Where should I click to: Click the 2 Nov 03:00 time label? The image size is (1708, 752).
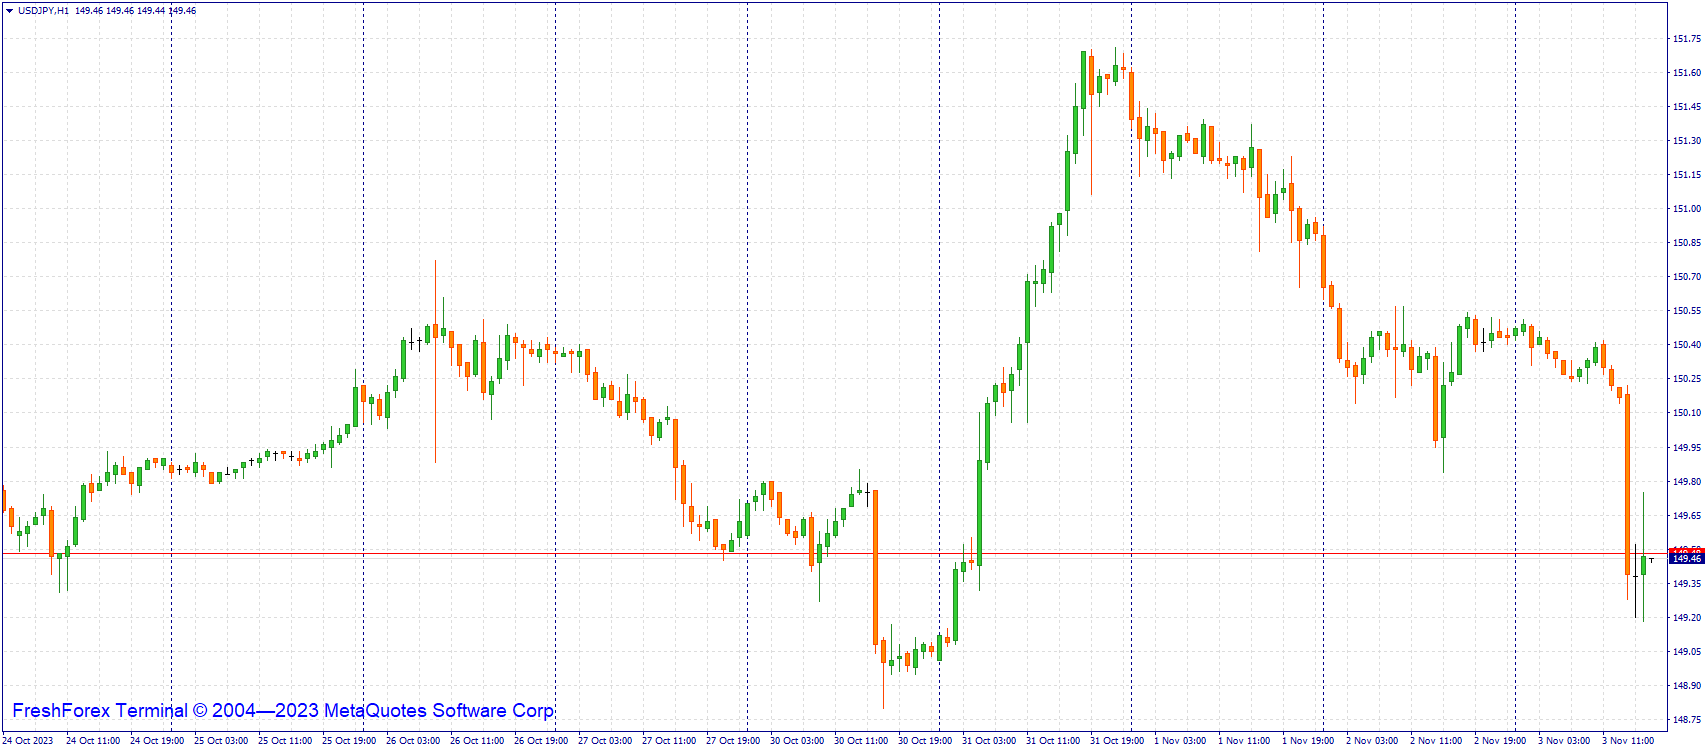point(1372,741)
